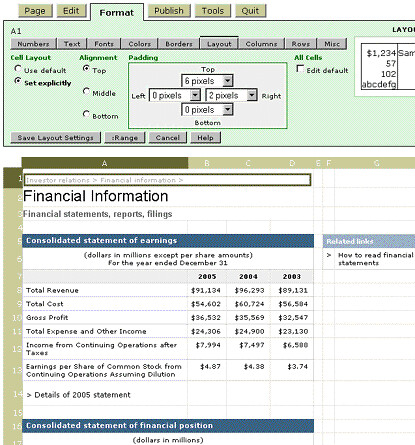Click the $32,547 gross profit cell
Image resolution: width=415 pixels, height=445 pixels.
292,318
